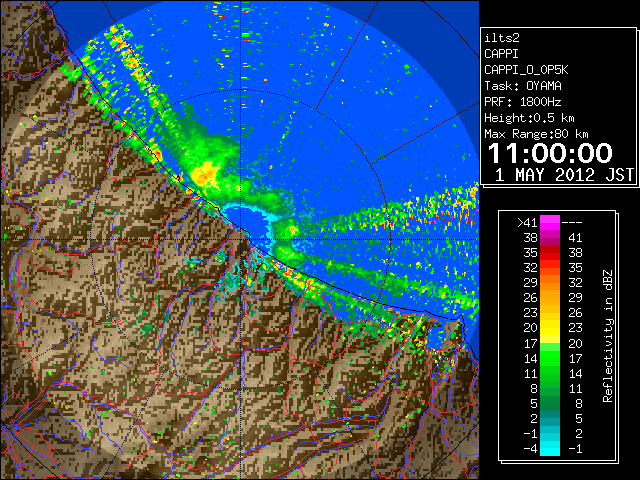
Task: Click the green 11-14 dBZ swatch
Action: 549,373
